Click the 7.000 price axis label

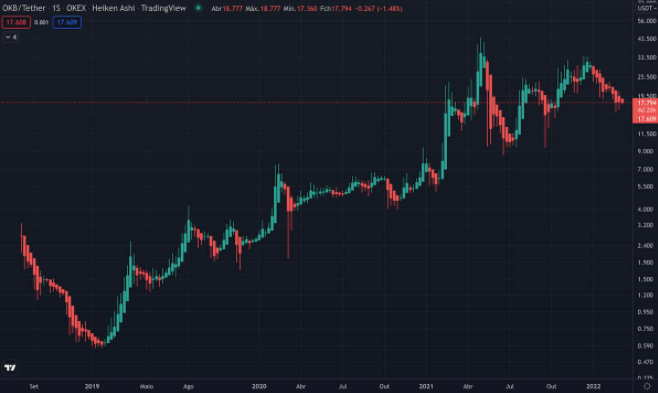(645, 169)
